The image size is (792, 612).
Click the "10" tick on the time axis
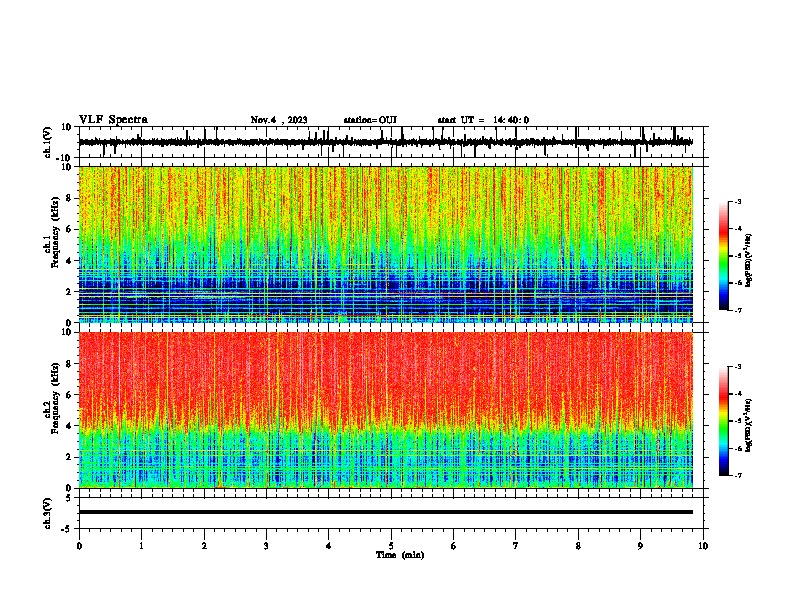(703, 546)
